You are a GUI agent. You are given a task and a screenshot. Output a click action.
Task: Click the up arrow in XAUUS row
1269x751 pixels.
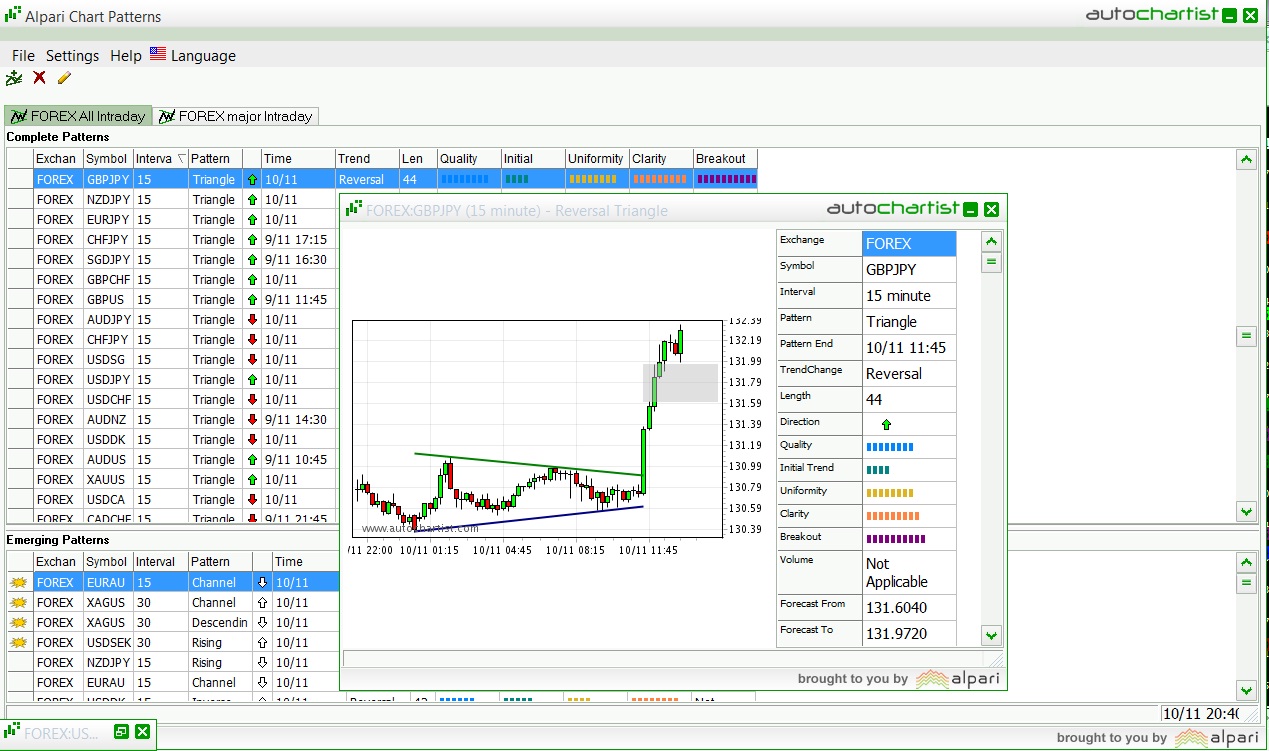click(x=252, y=480)
